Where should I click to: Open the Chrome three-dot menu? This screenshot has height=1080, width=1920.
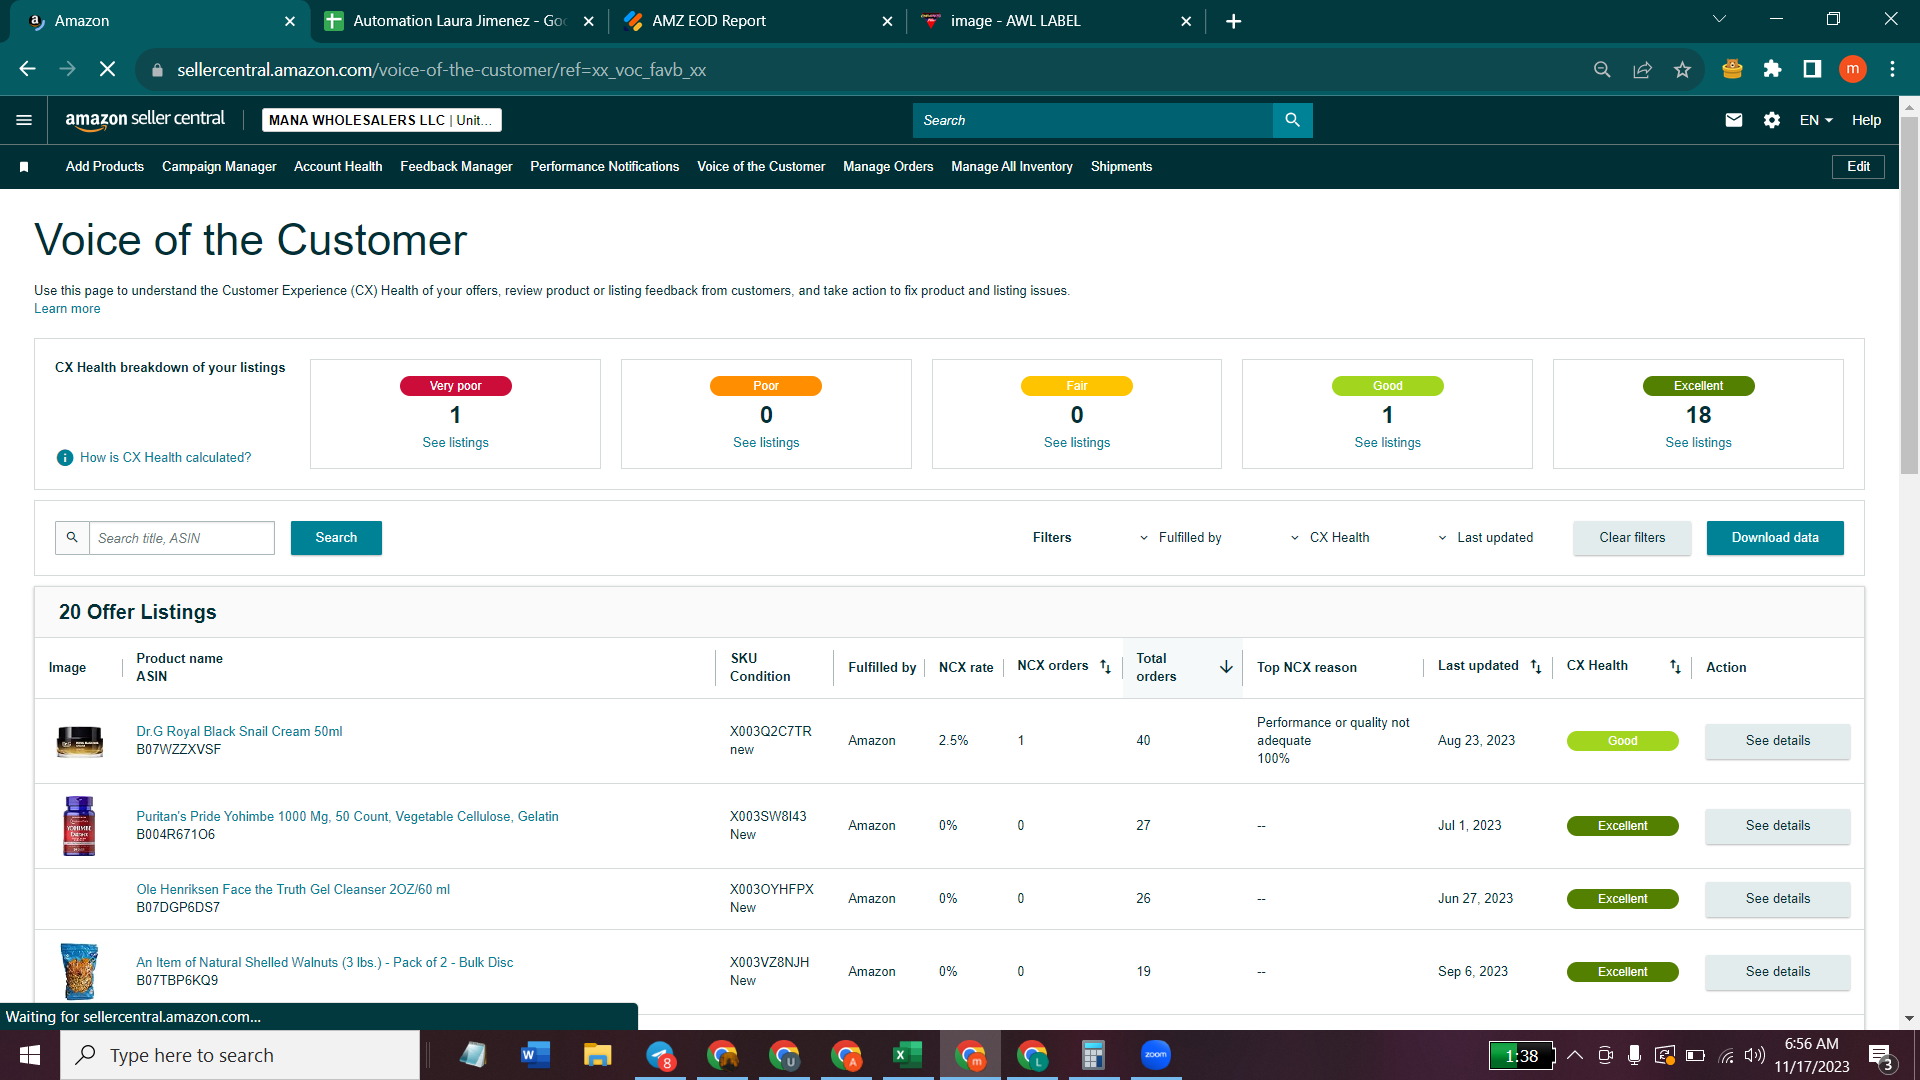point(1892,69)
